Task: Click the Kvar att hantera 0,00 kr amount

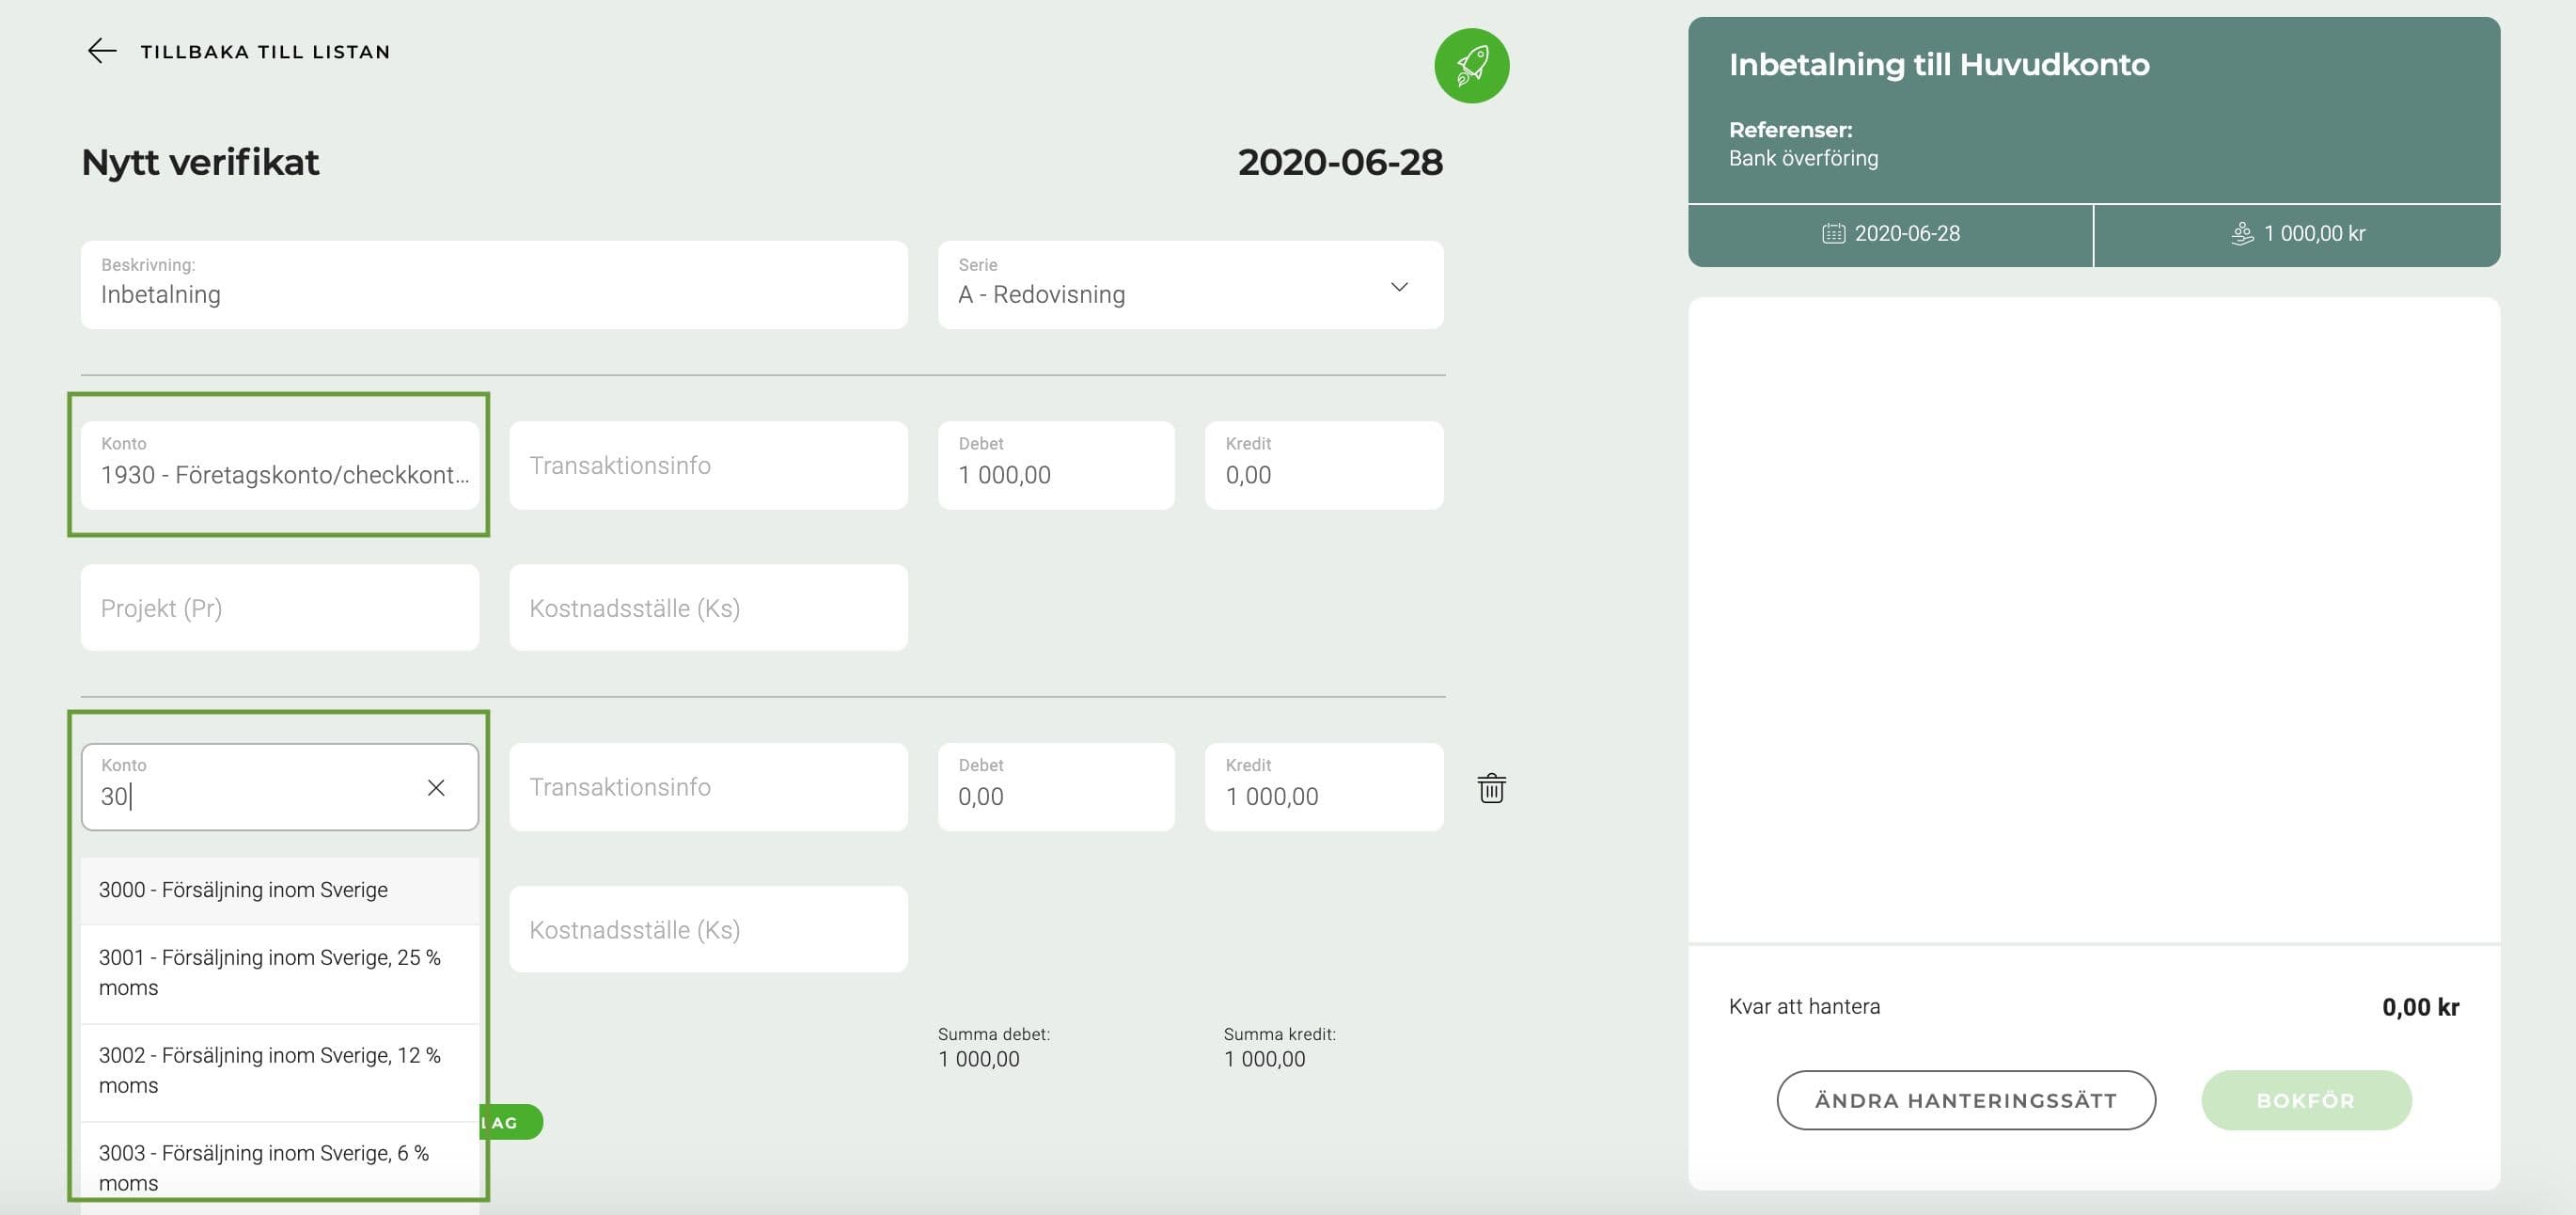Action: [x=2420, y=1007]
